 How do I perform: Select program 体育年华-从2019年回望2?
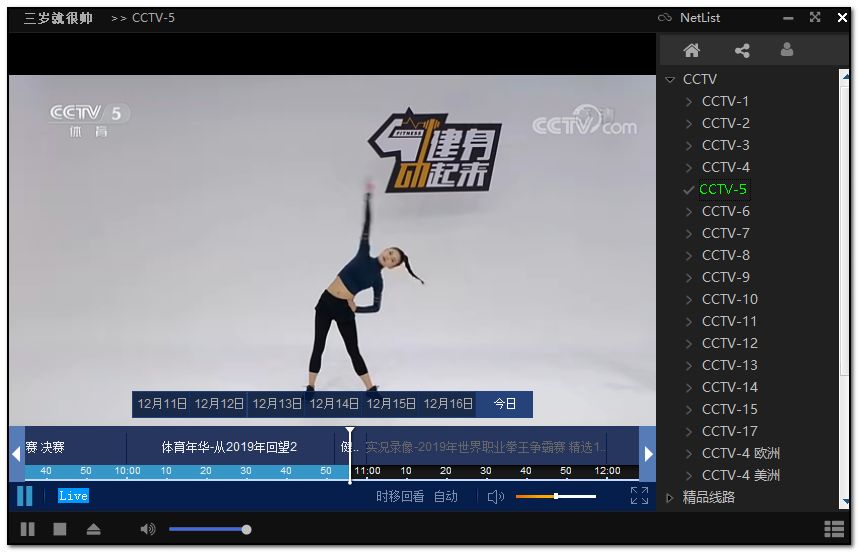229,448
